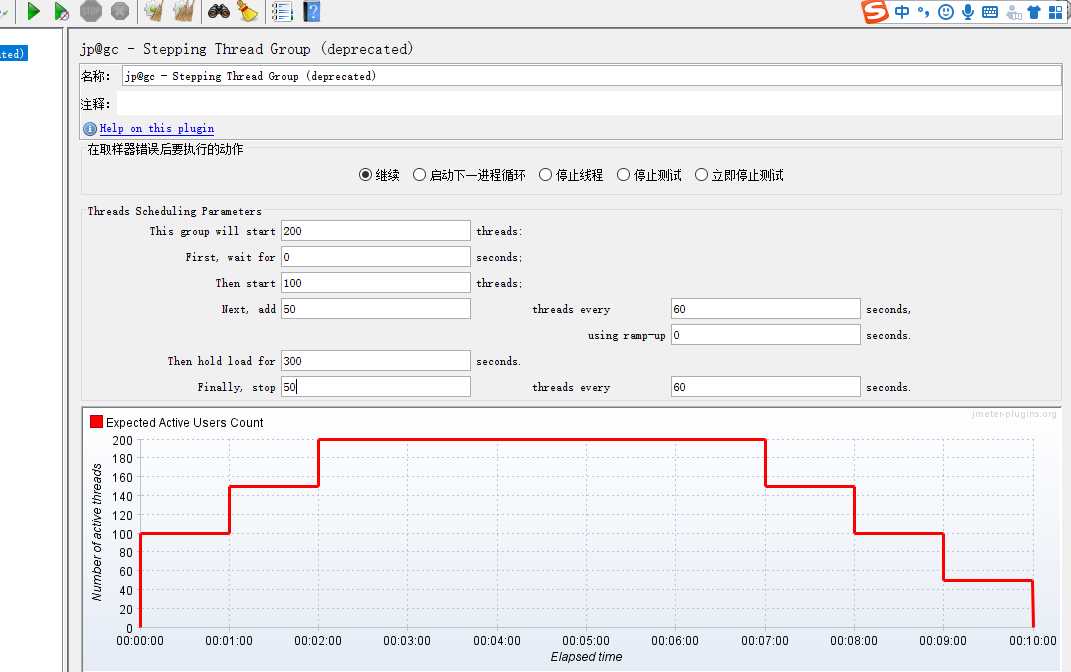
Task: Click the info icon beside Help on this plugin
Action: pyautogui.click(x=89, y=128)
